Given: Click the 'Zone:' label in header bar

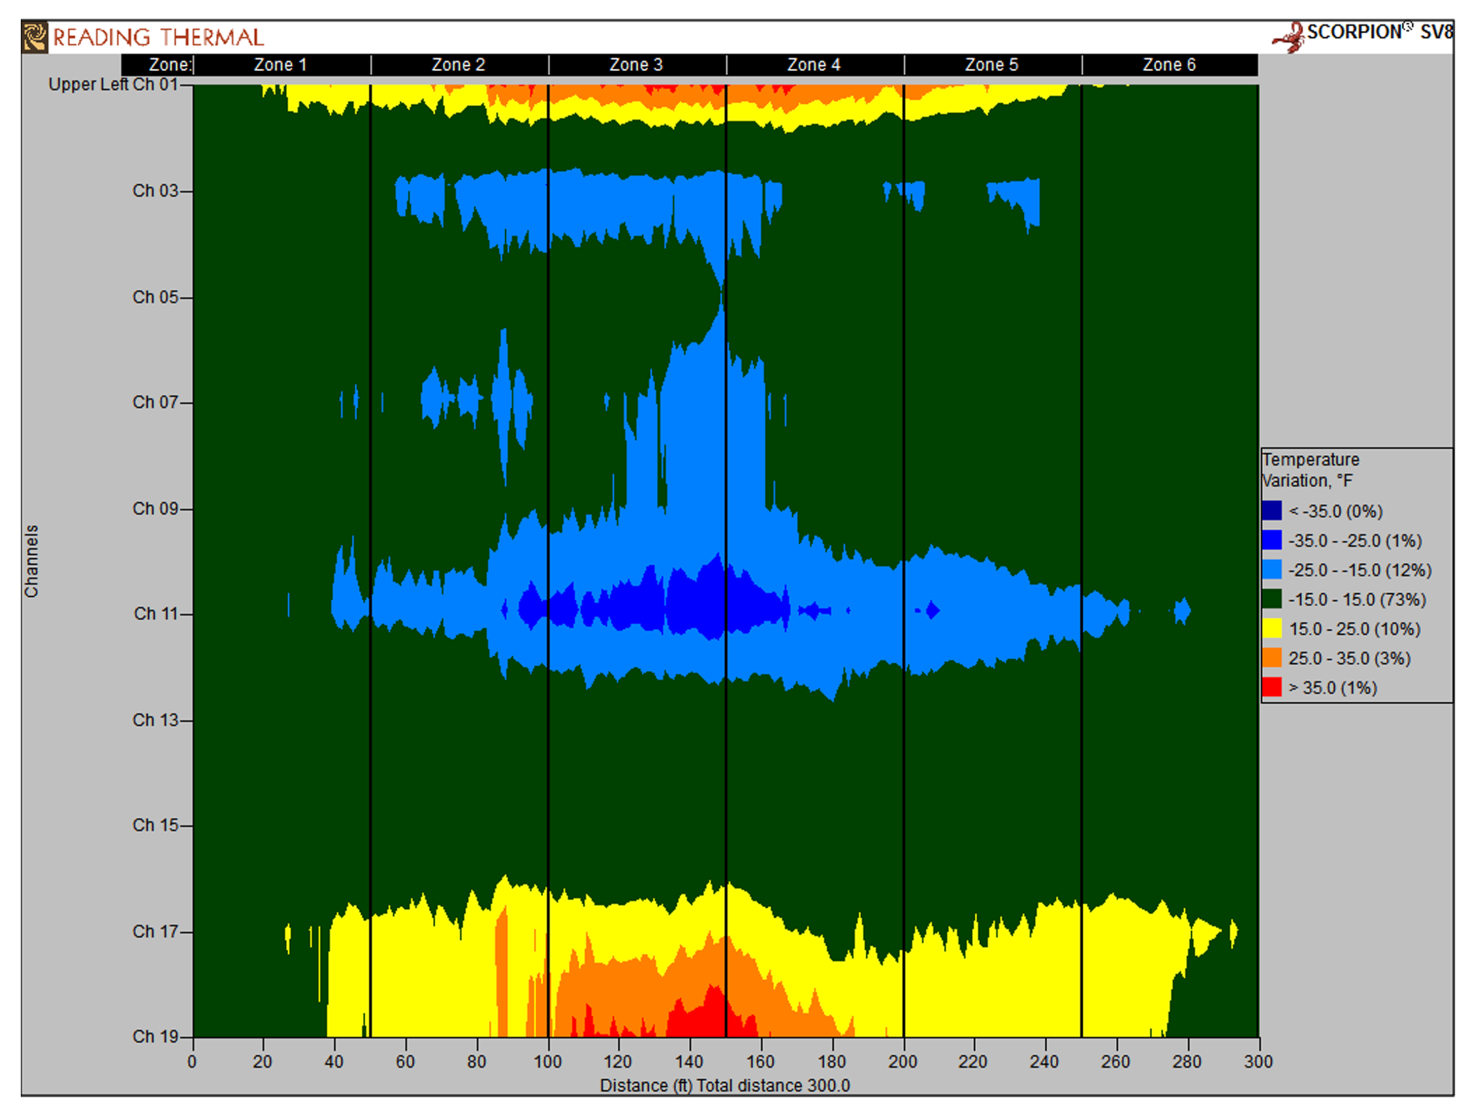Looking at the screenshot, I should click(x=170, y=65).
